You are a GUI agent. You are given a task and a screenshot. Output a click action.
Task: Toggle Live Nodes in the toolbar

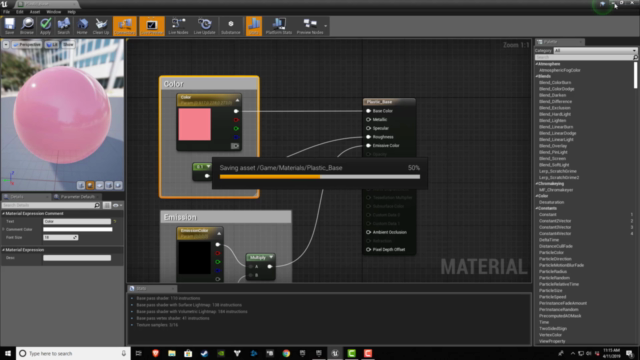click(x=178, y=26)
